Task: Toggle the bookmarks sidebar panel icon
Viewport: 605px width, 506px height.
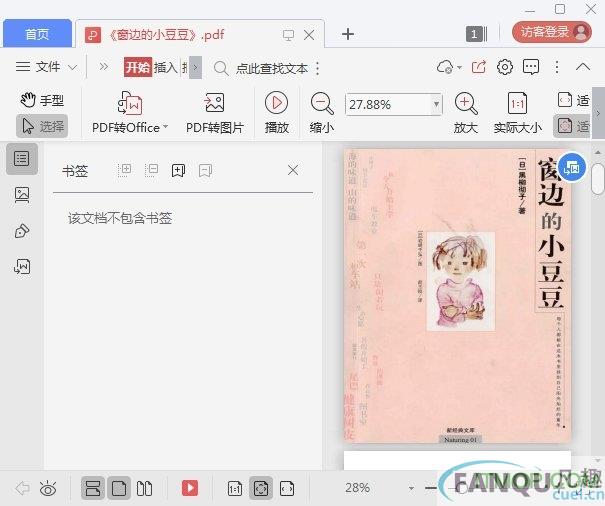Action: (x=22, y=159)
